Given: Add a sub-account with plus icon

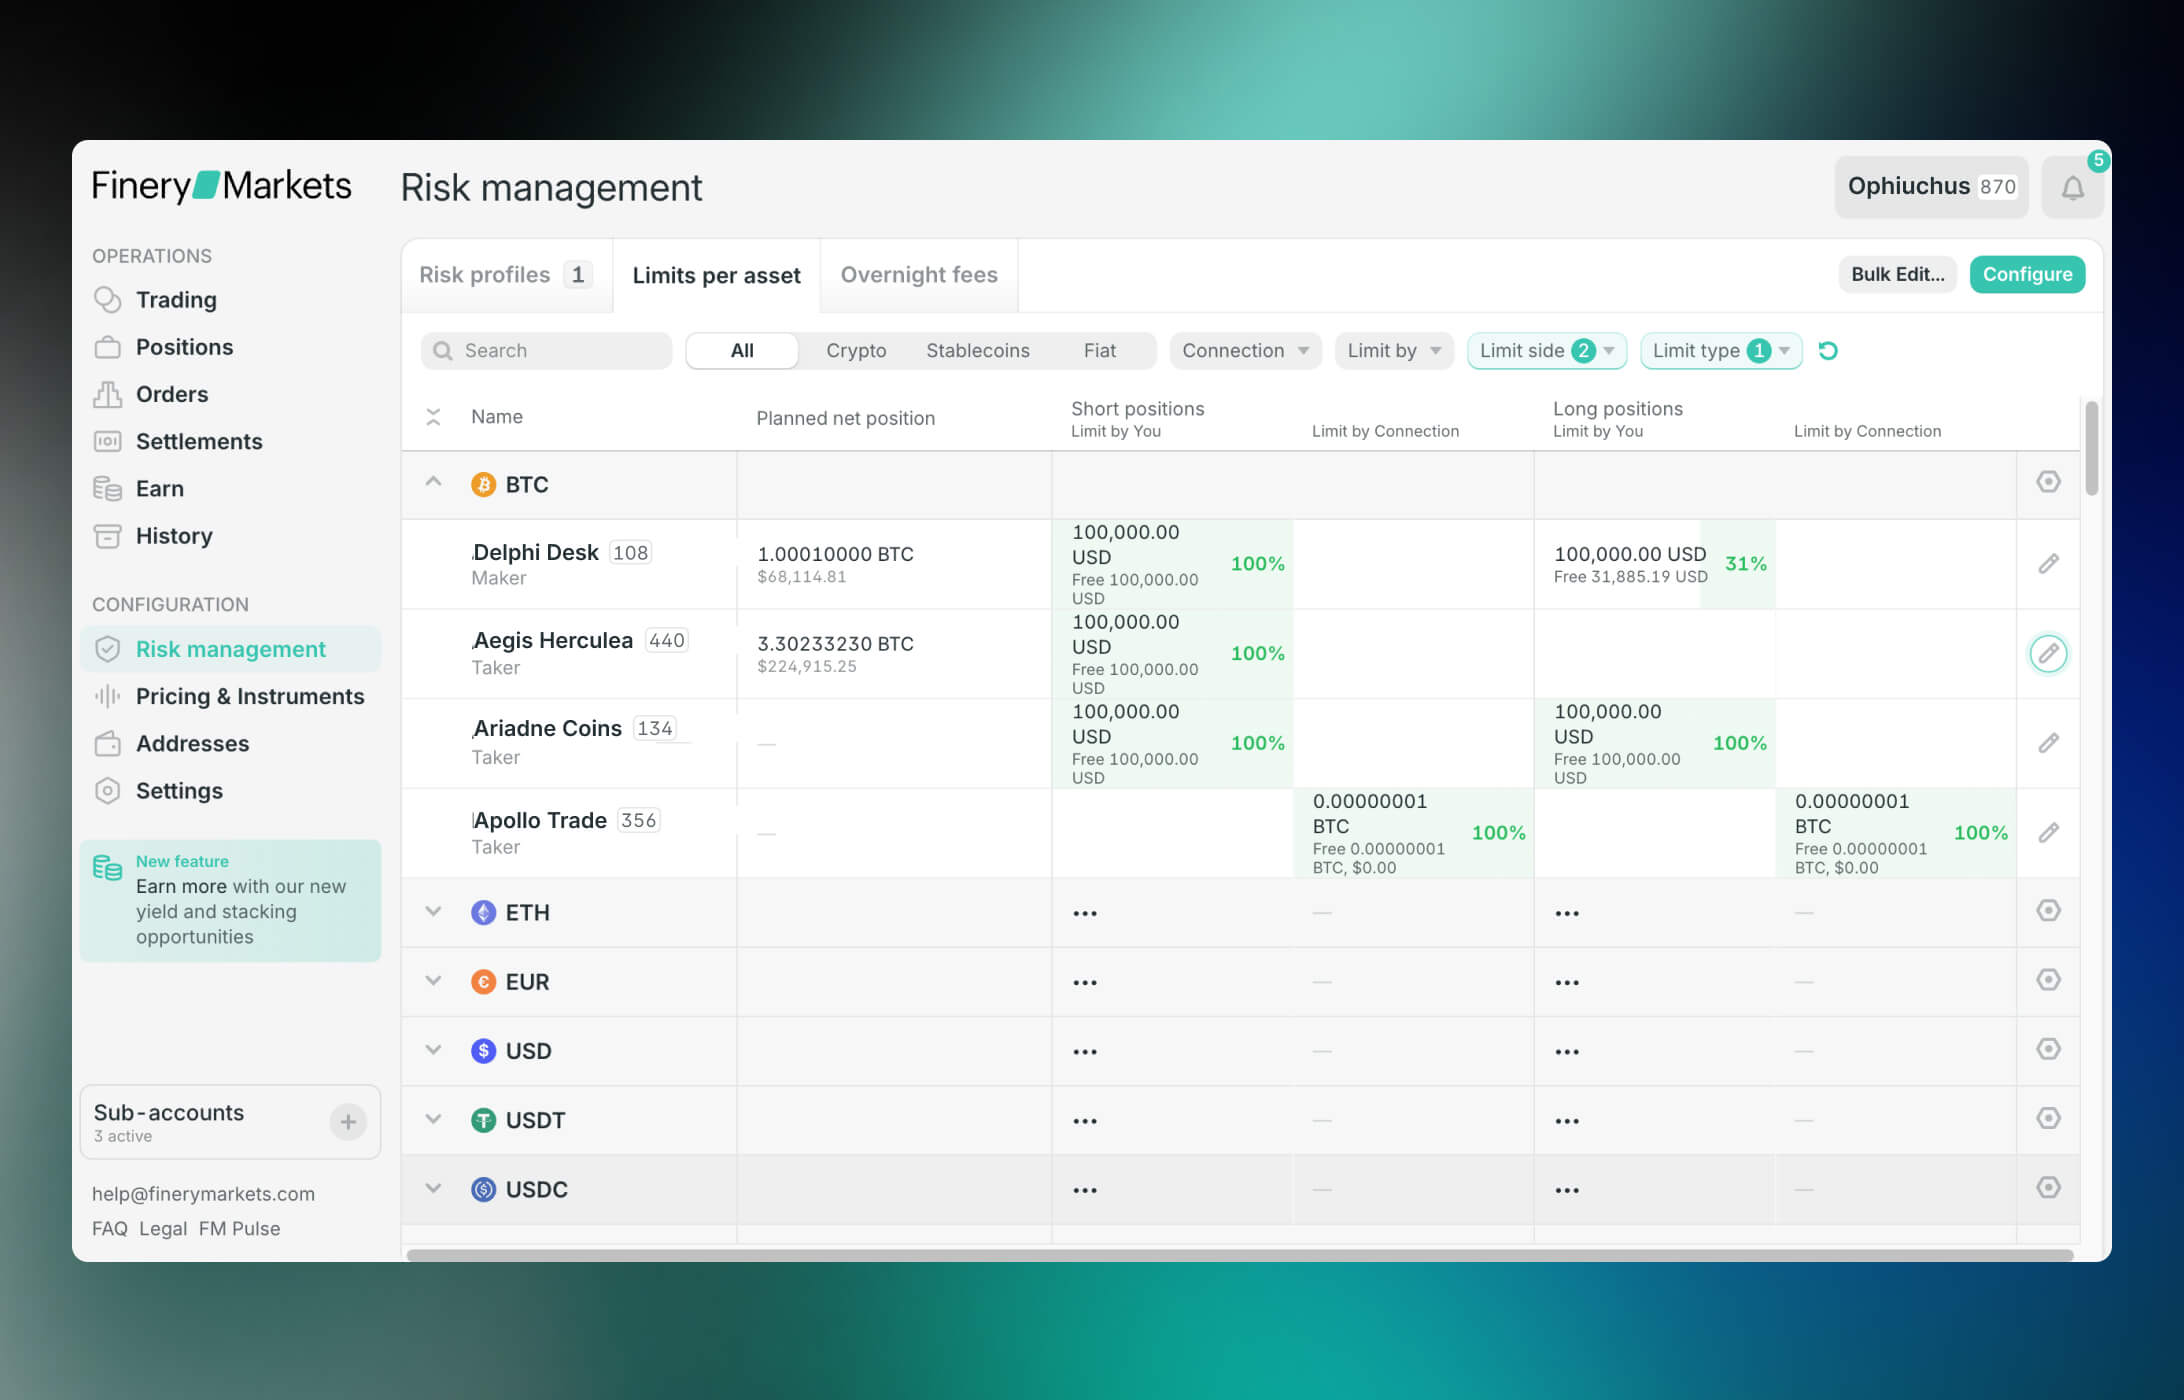Looking at the screenshot, I should [x=348, y=1122].
